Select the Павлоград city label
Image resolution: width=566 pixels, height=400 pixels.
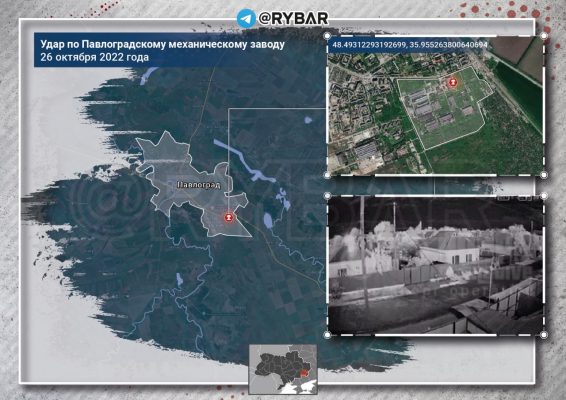pos(199,185)
